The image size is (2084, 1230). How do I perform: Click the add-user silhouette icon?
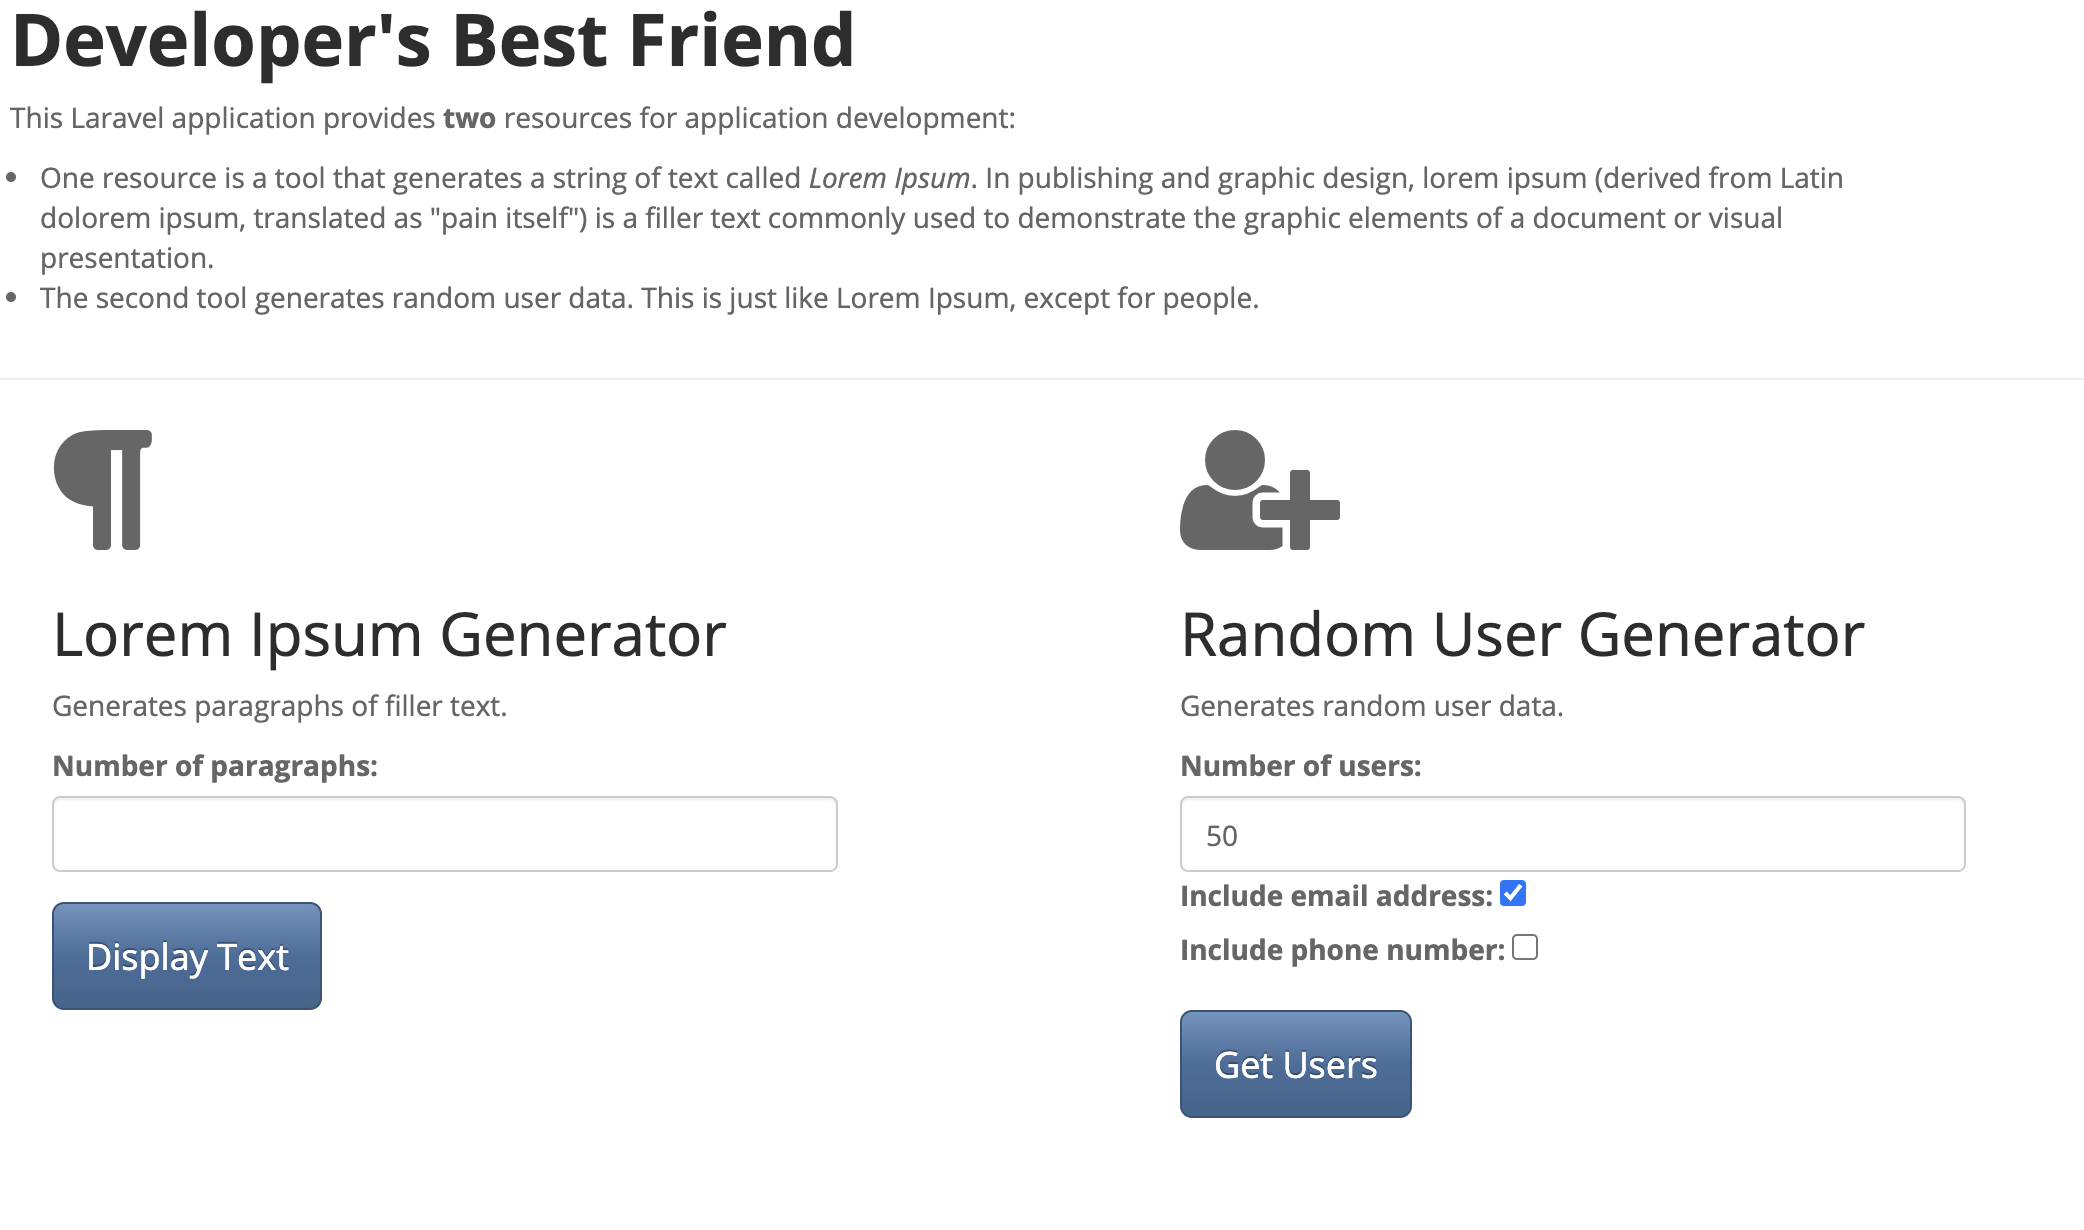[x=1260, y=490]
